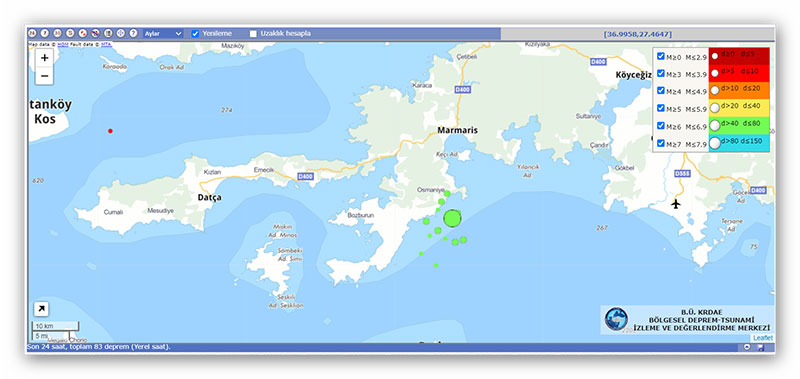Screen dimensions: 800x379
Task: Click the diagonal arrow expand map button
Action: coord(41,309)
